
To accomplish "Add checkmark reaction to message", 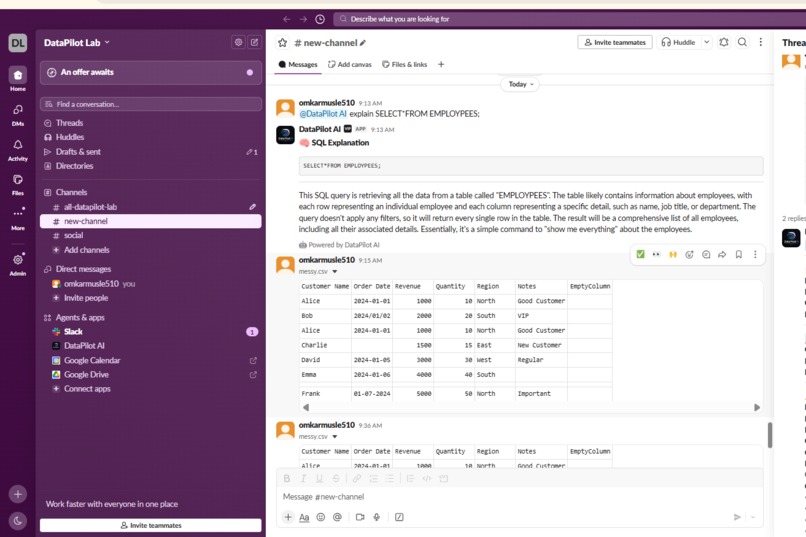I will point(640,254).
